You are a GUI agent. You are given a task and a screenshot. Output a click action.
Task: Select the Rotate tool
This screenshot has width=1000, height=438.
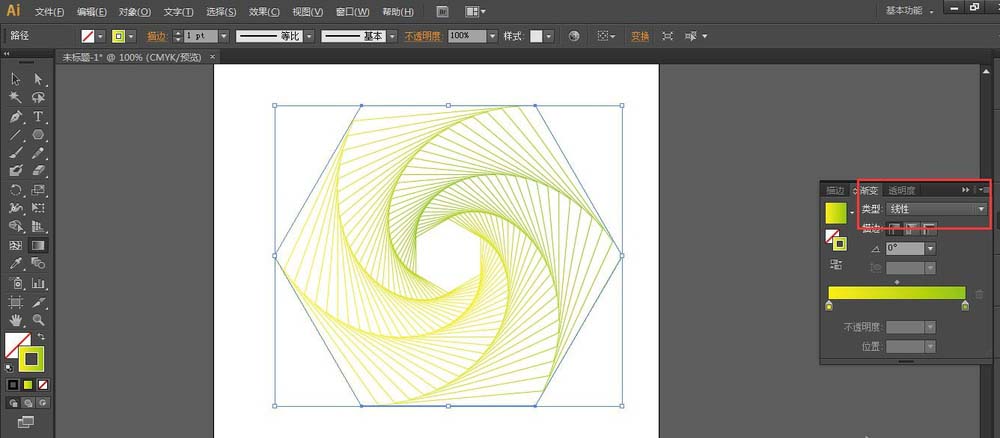click(x=16, y=189)
